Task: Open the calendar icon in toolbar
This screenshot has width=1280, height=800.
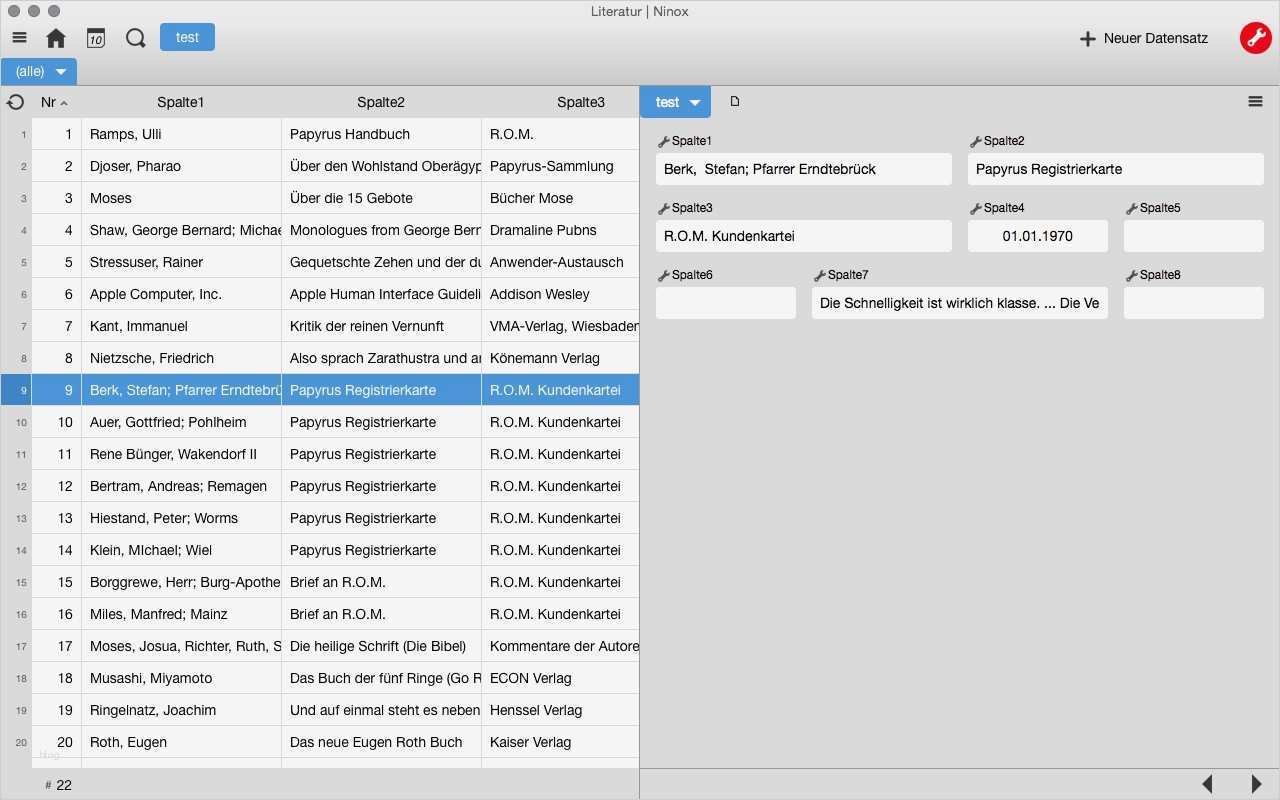Action: pos(96,38)
